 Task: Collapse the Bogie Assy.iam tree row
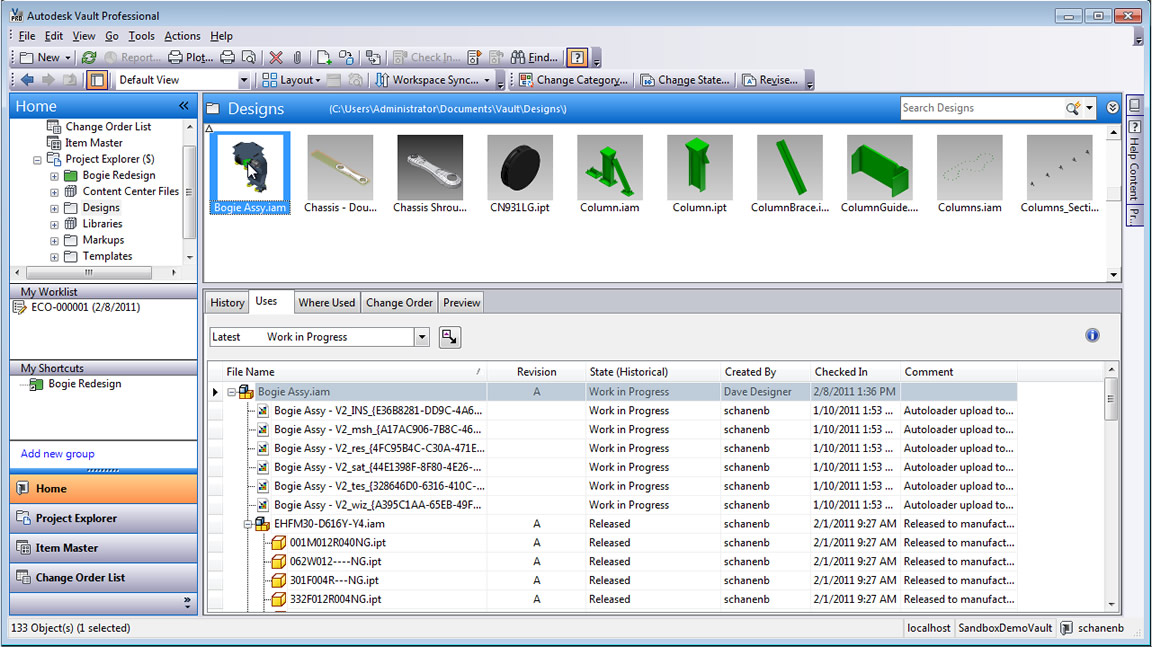231,392
